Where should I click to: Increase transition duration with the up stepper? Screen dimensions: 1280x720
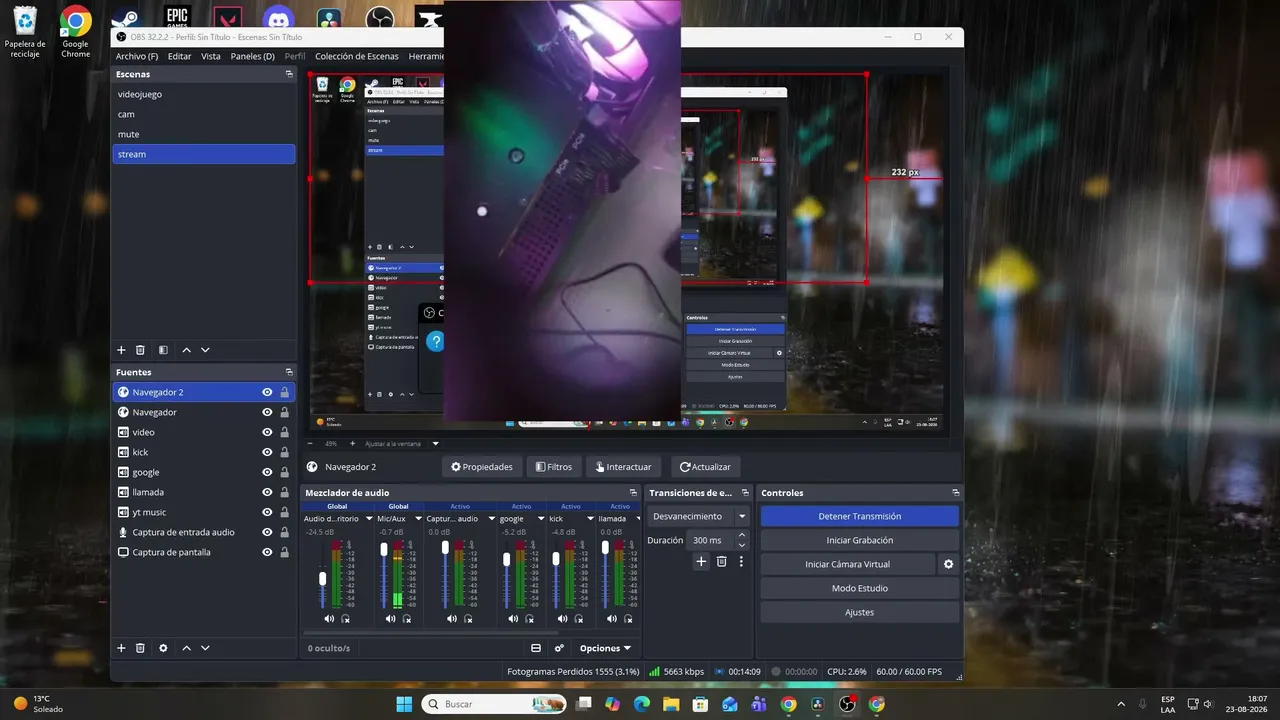point(741,535)
